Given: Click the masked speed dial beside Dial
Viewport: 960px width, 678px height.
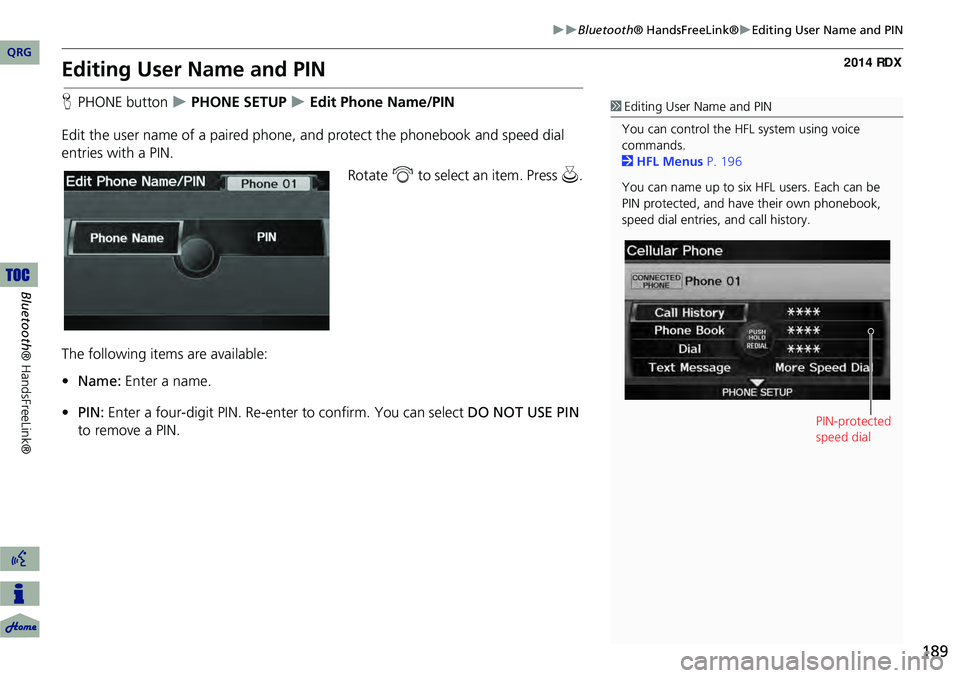Looking at the screenshot, I should tap(803, 349).
